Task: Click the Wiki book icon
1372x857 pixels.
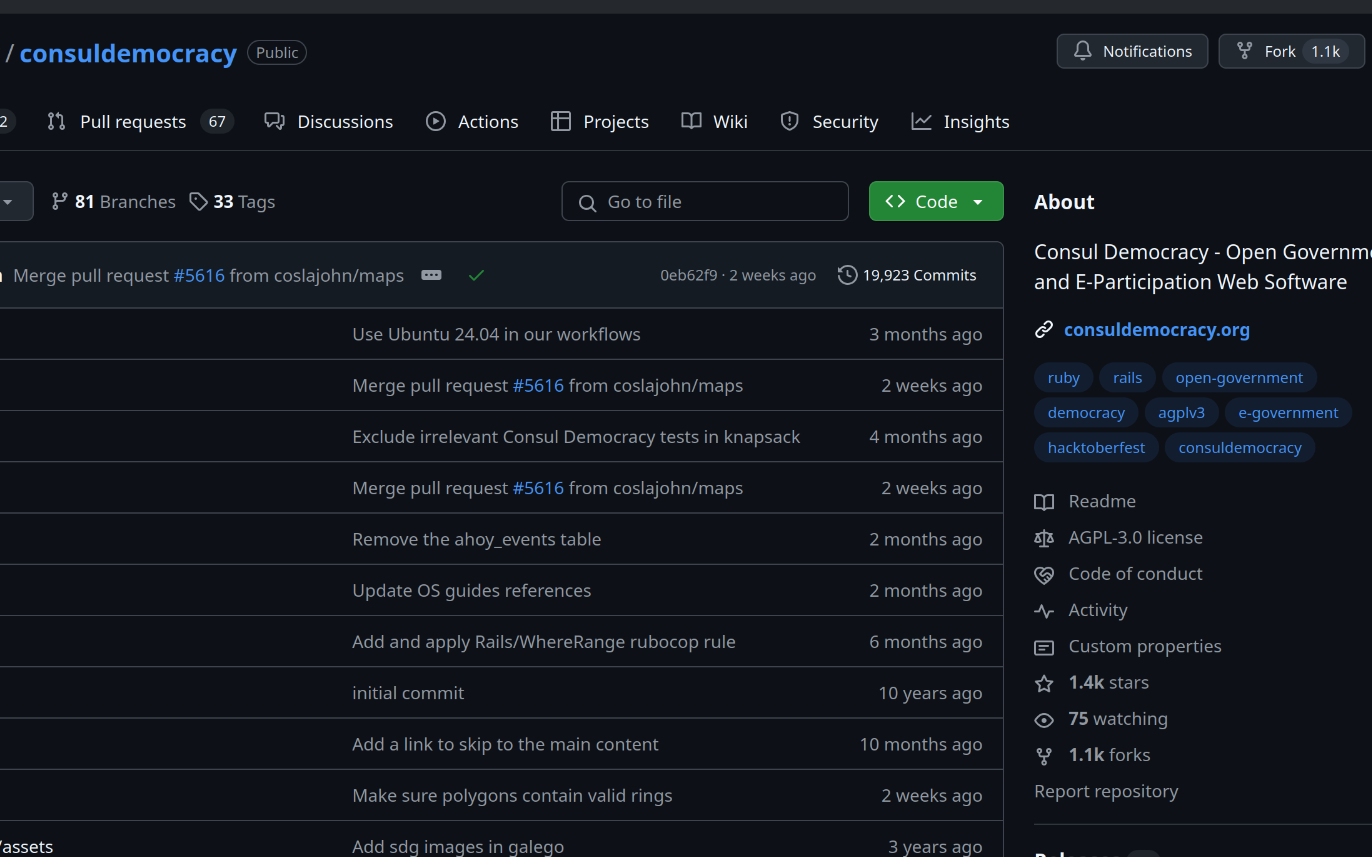Action: tap(691, 121)
